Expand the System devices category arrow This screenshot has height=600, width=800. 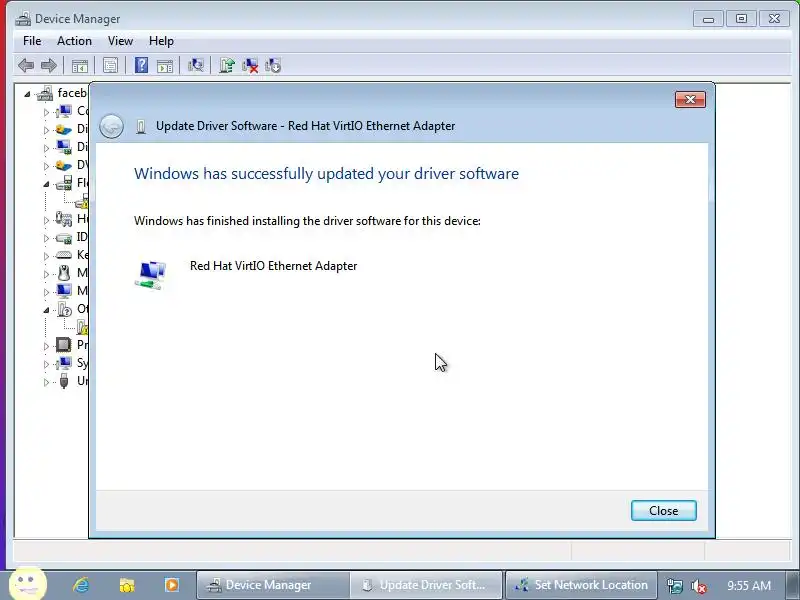(x=46, y=364)
